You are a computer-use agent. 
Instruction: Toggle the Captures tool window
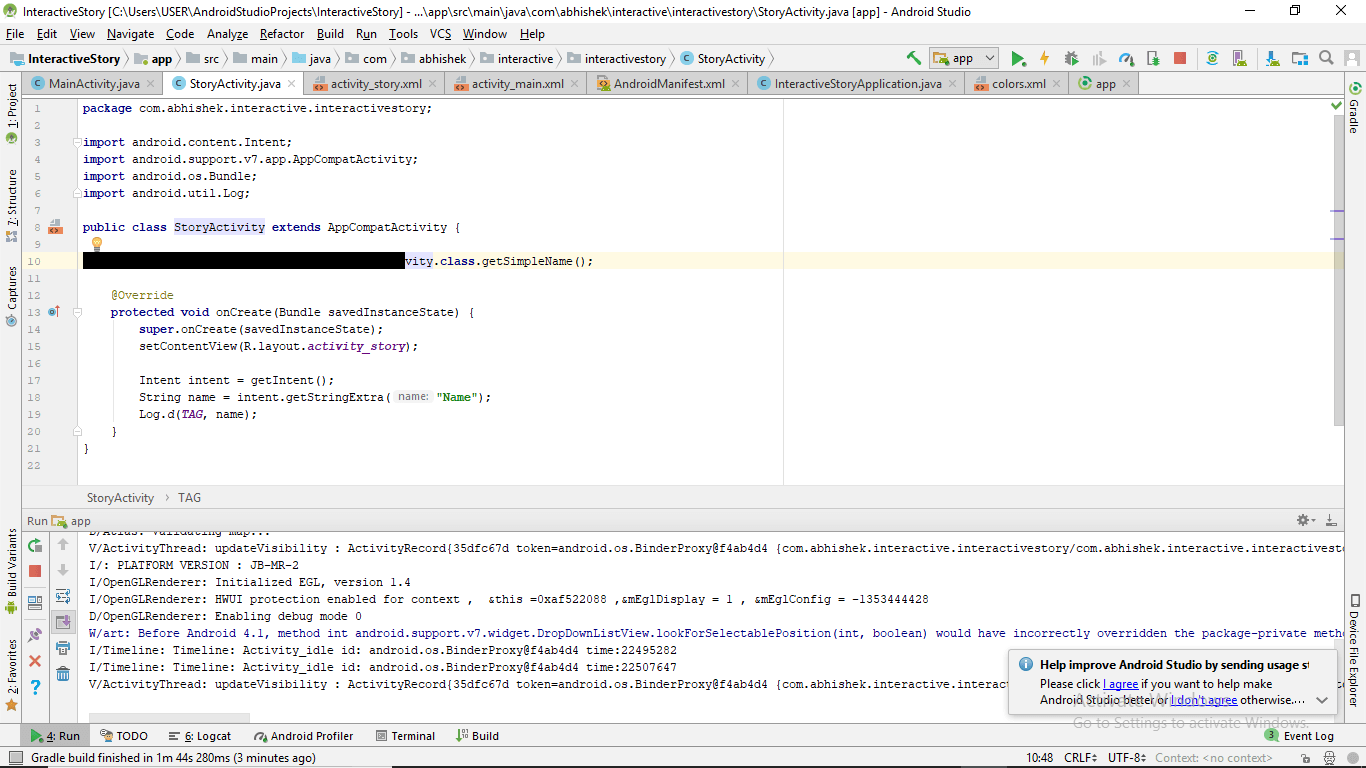point(12,296)
